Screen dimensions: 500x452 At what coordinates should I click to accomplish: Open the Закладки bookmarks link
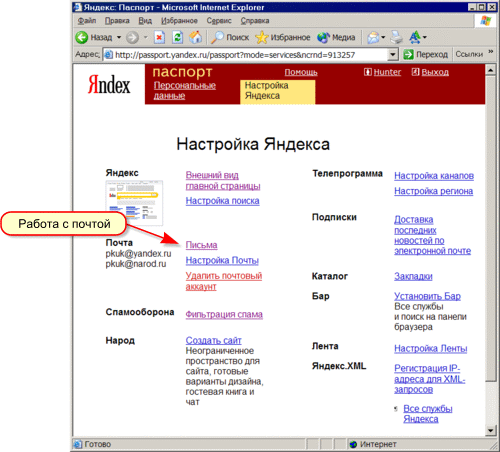pyautogui.click(x=413, y=276)
